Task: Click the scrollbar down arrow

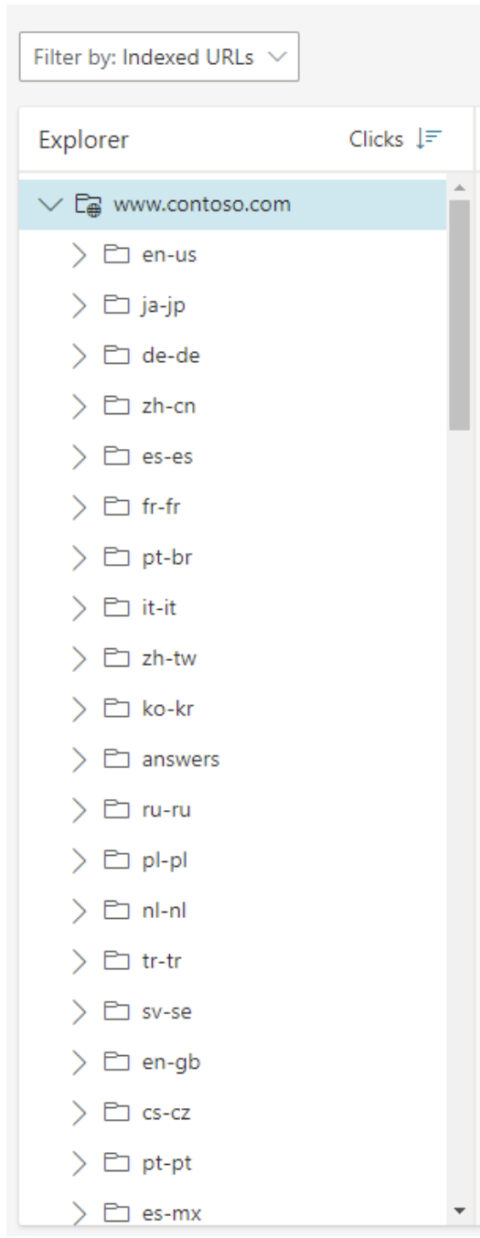Action: point(459,1211)
